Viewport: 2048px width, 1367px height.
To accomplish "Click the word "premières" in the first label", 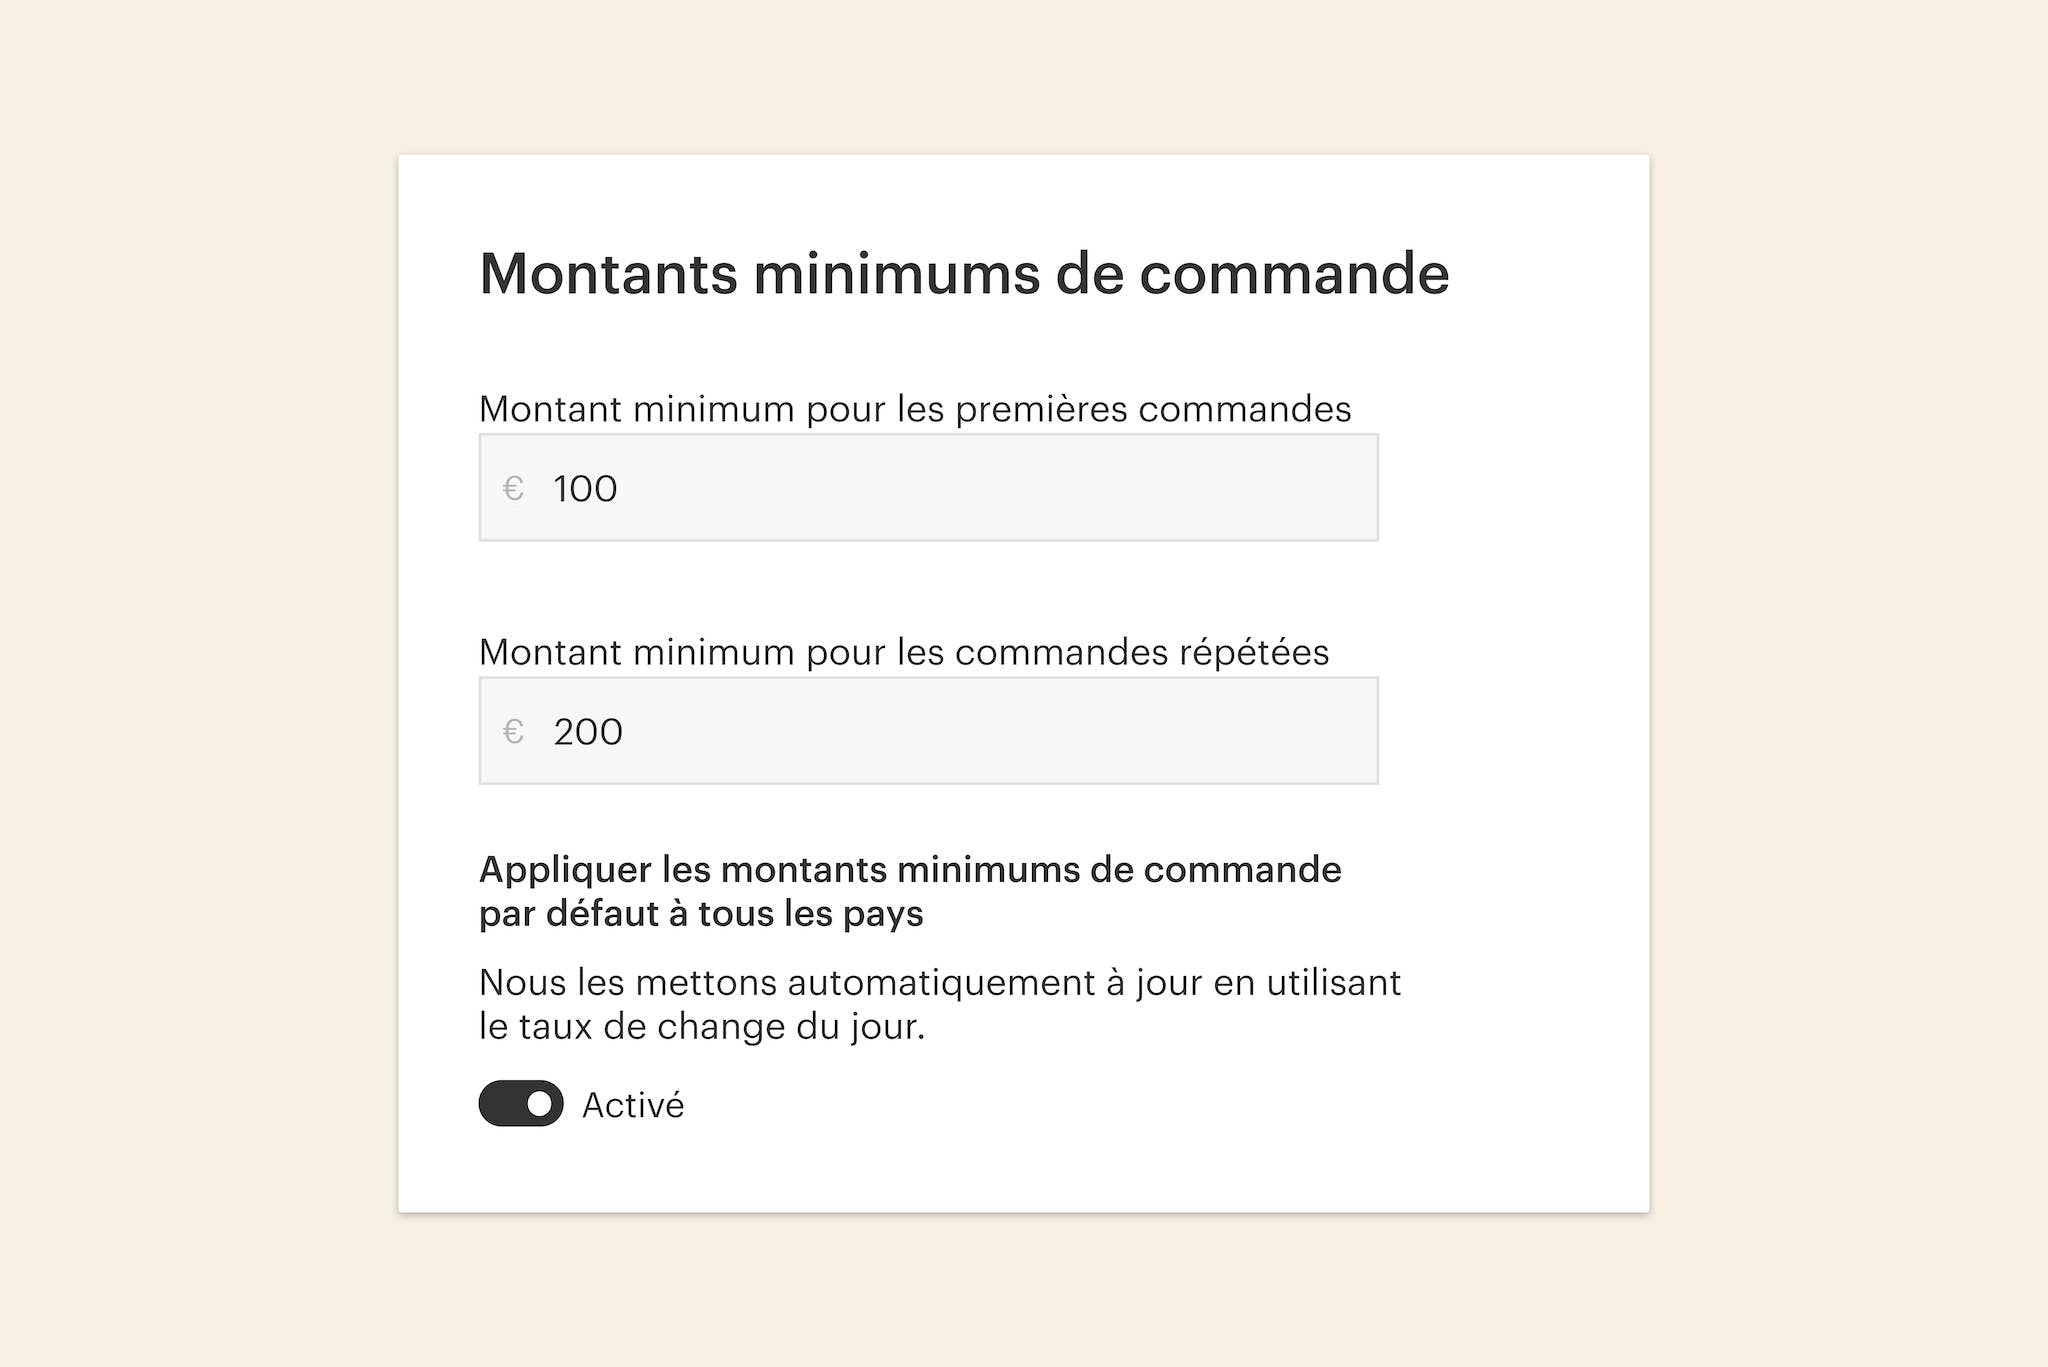I will 1040,409.
